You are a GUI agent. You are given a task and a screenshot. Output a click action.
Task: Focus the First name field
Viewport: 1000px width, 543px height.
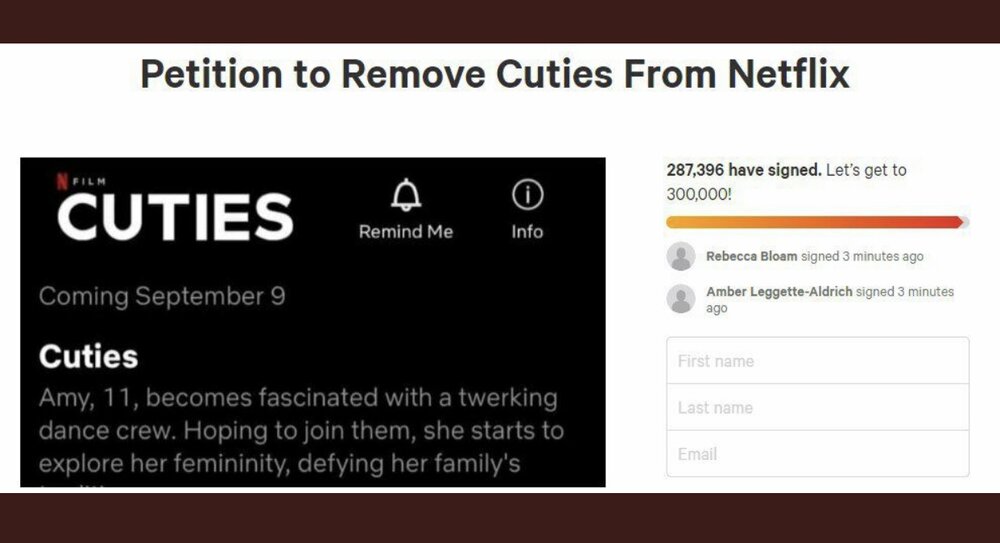click(818, 361)
